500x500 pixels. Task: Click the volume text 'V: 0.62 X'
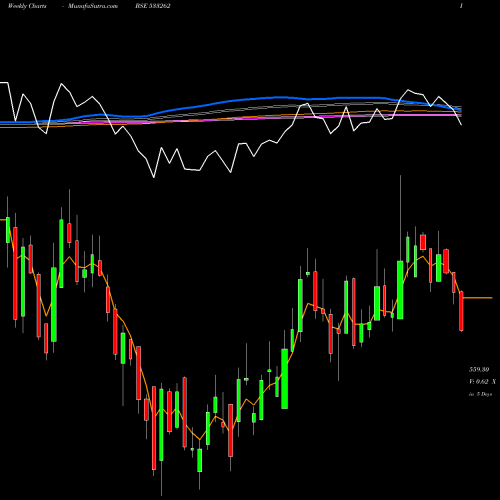coord(482,382)
